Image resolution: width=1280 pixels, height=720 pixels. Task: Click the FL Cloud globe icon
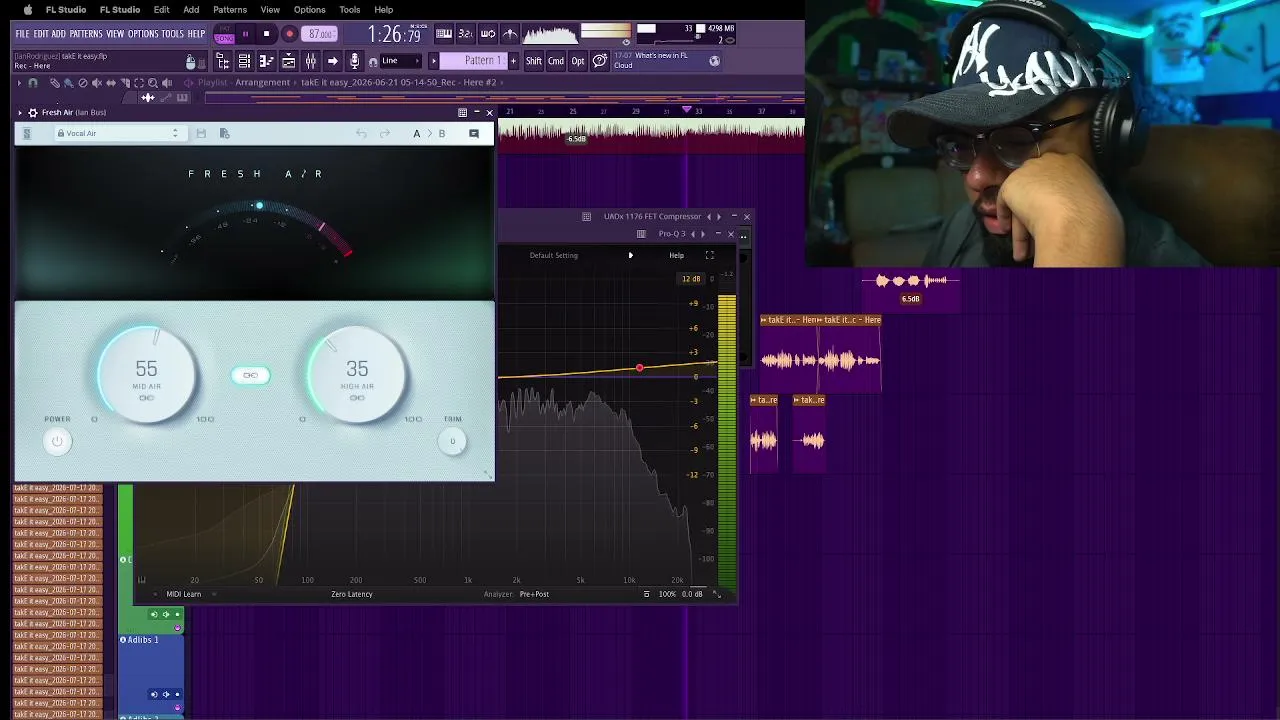714,61
